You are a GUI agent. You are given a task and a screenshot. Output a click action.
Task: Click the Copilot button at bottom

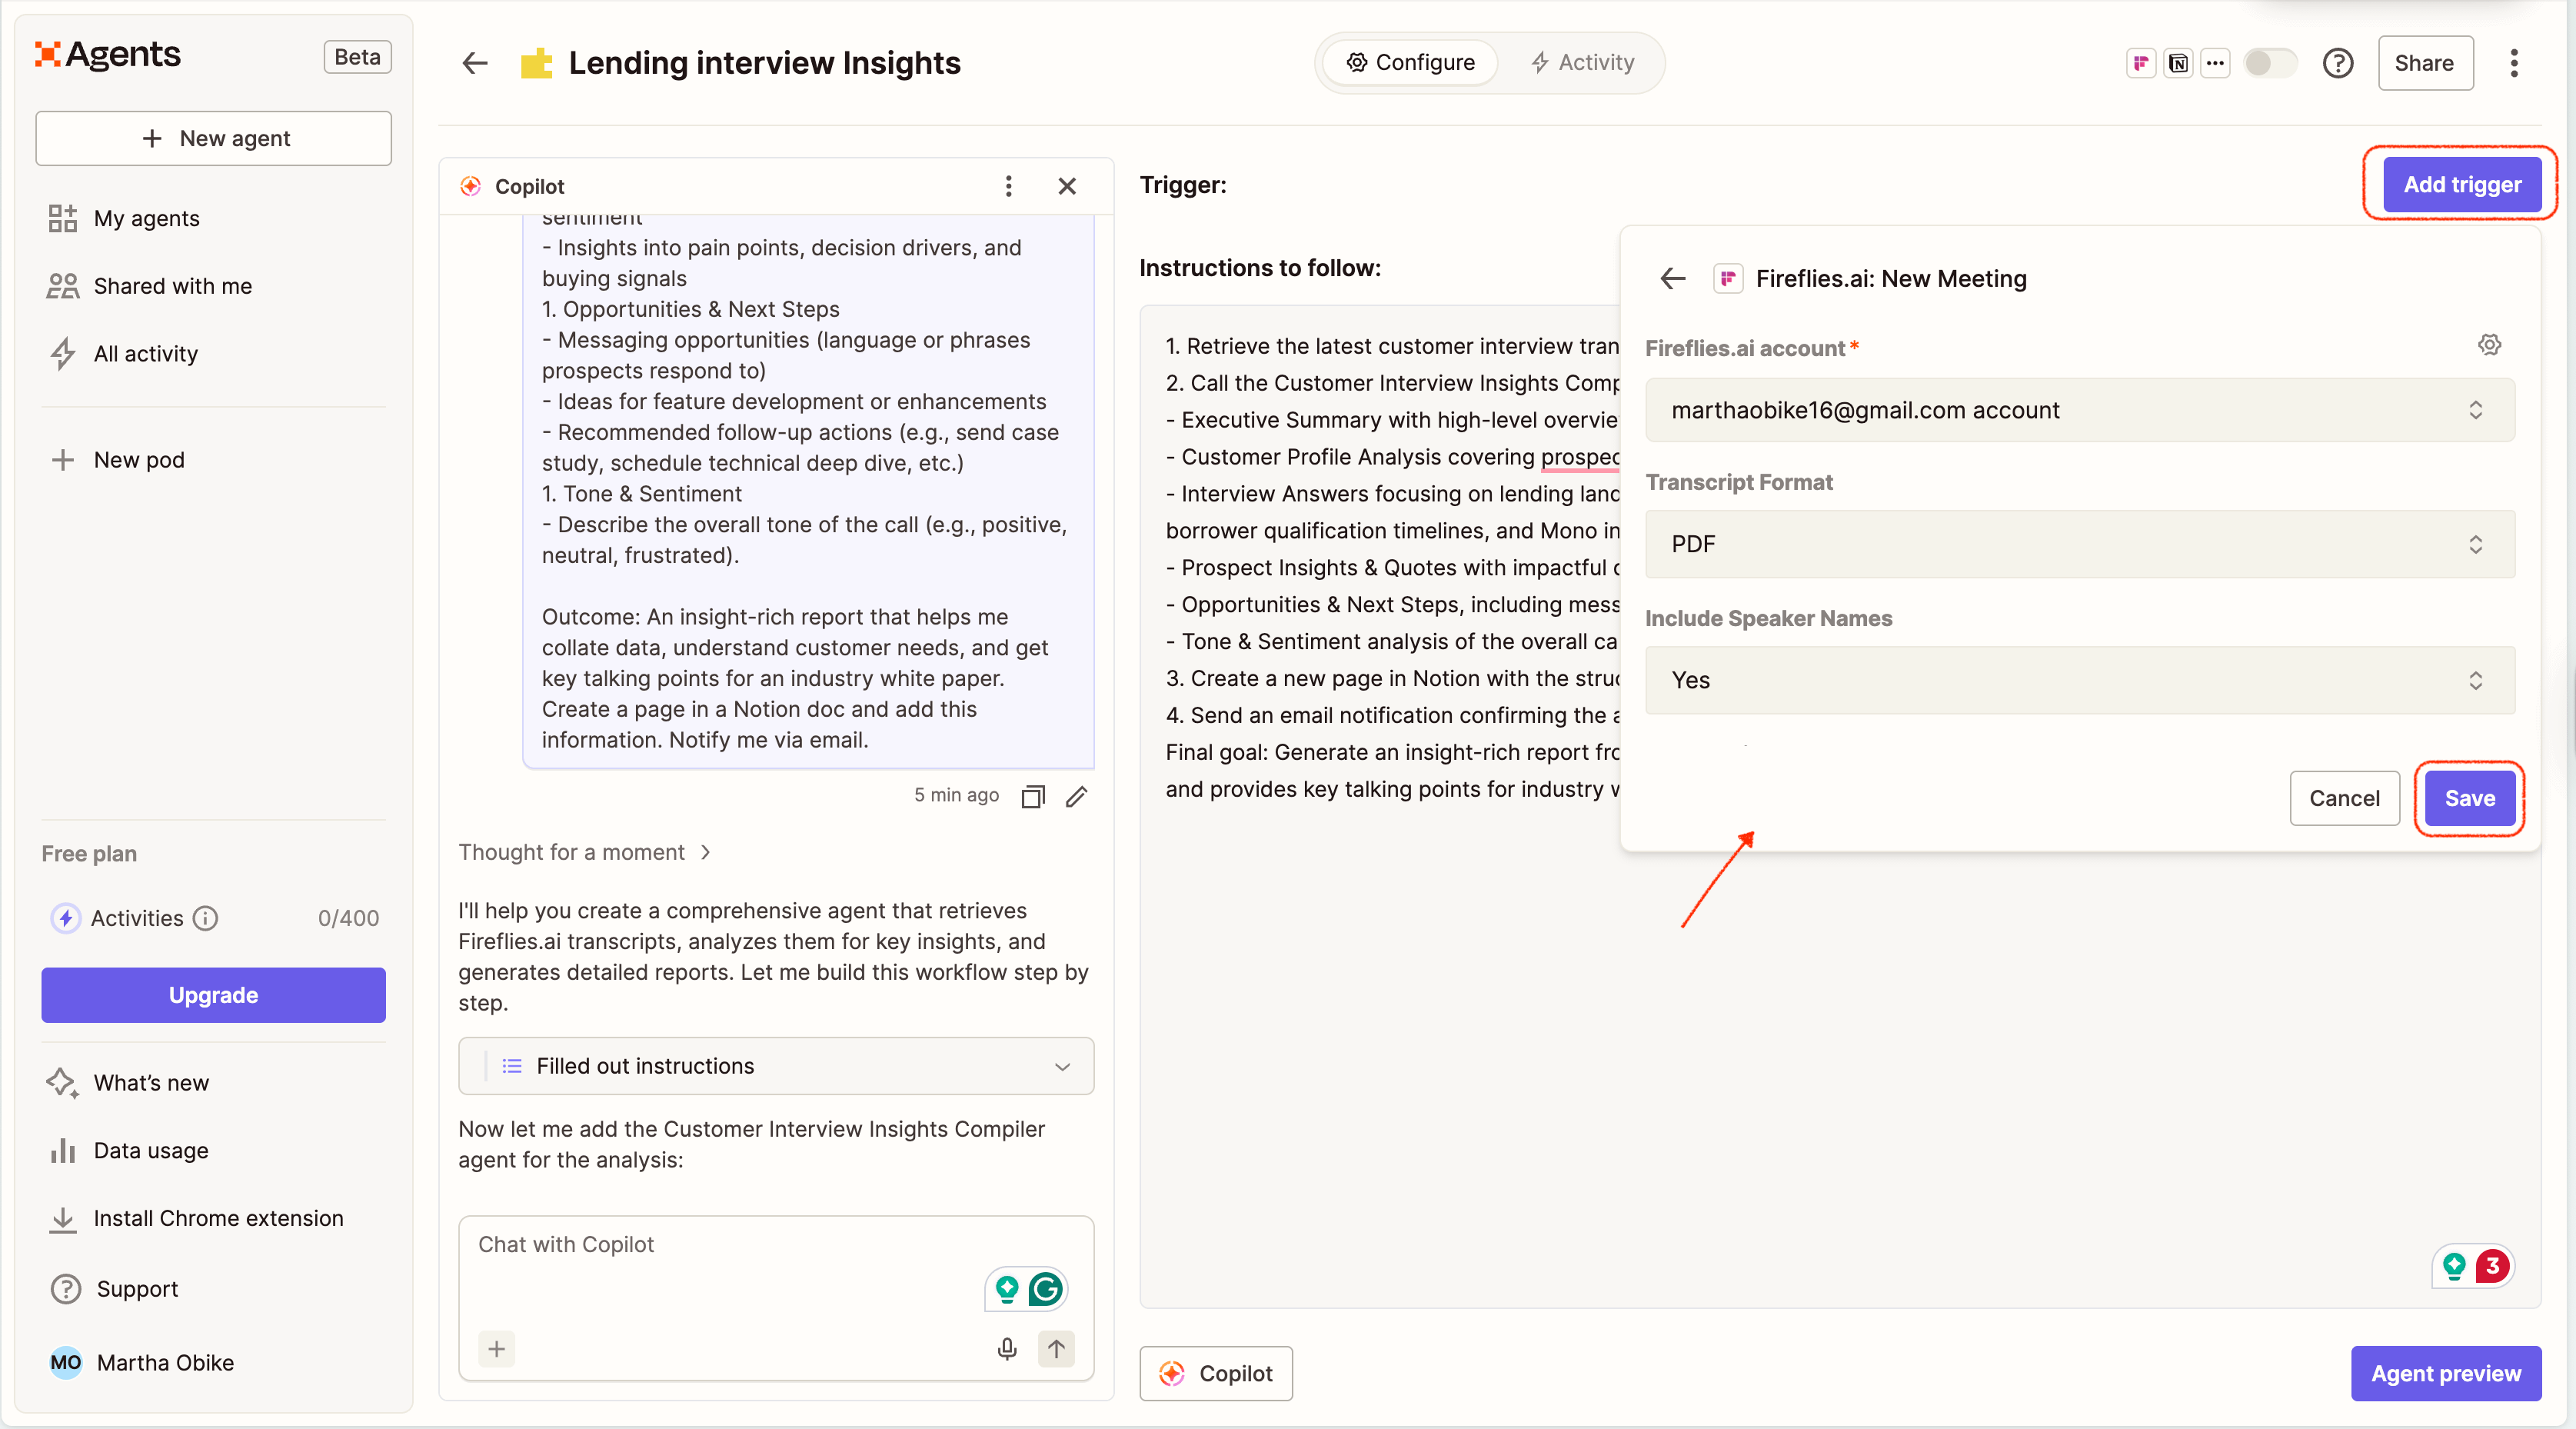1216,1373
